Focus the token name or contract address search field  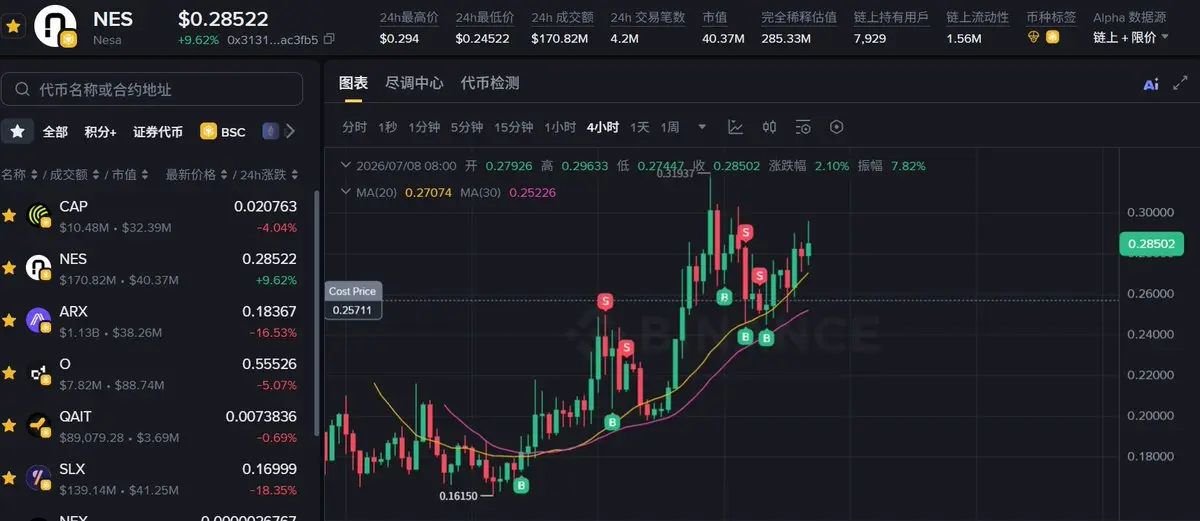152,89
